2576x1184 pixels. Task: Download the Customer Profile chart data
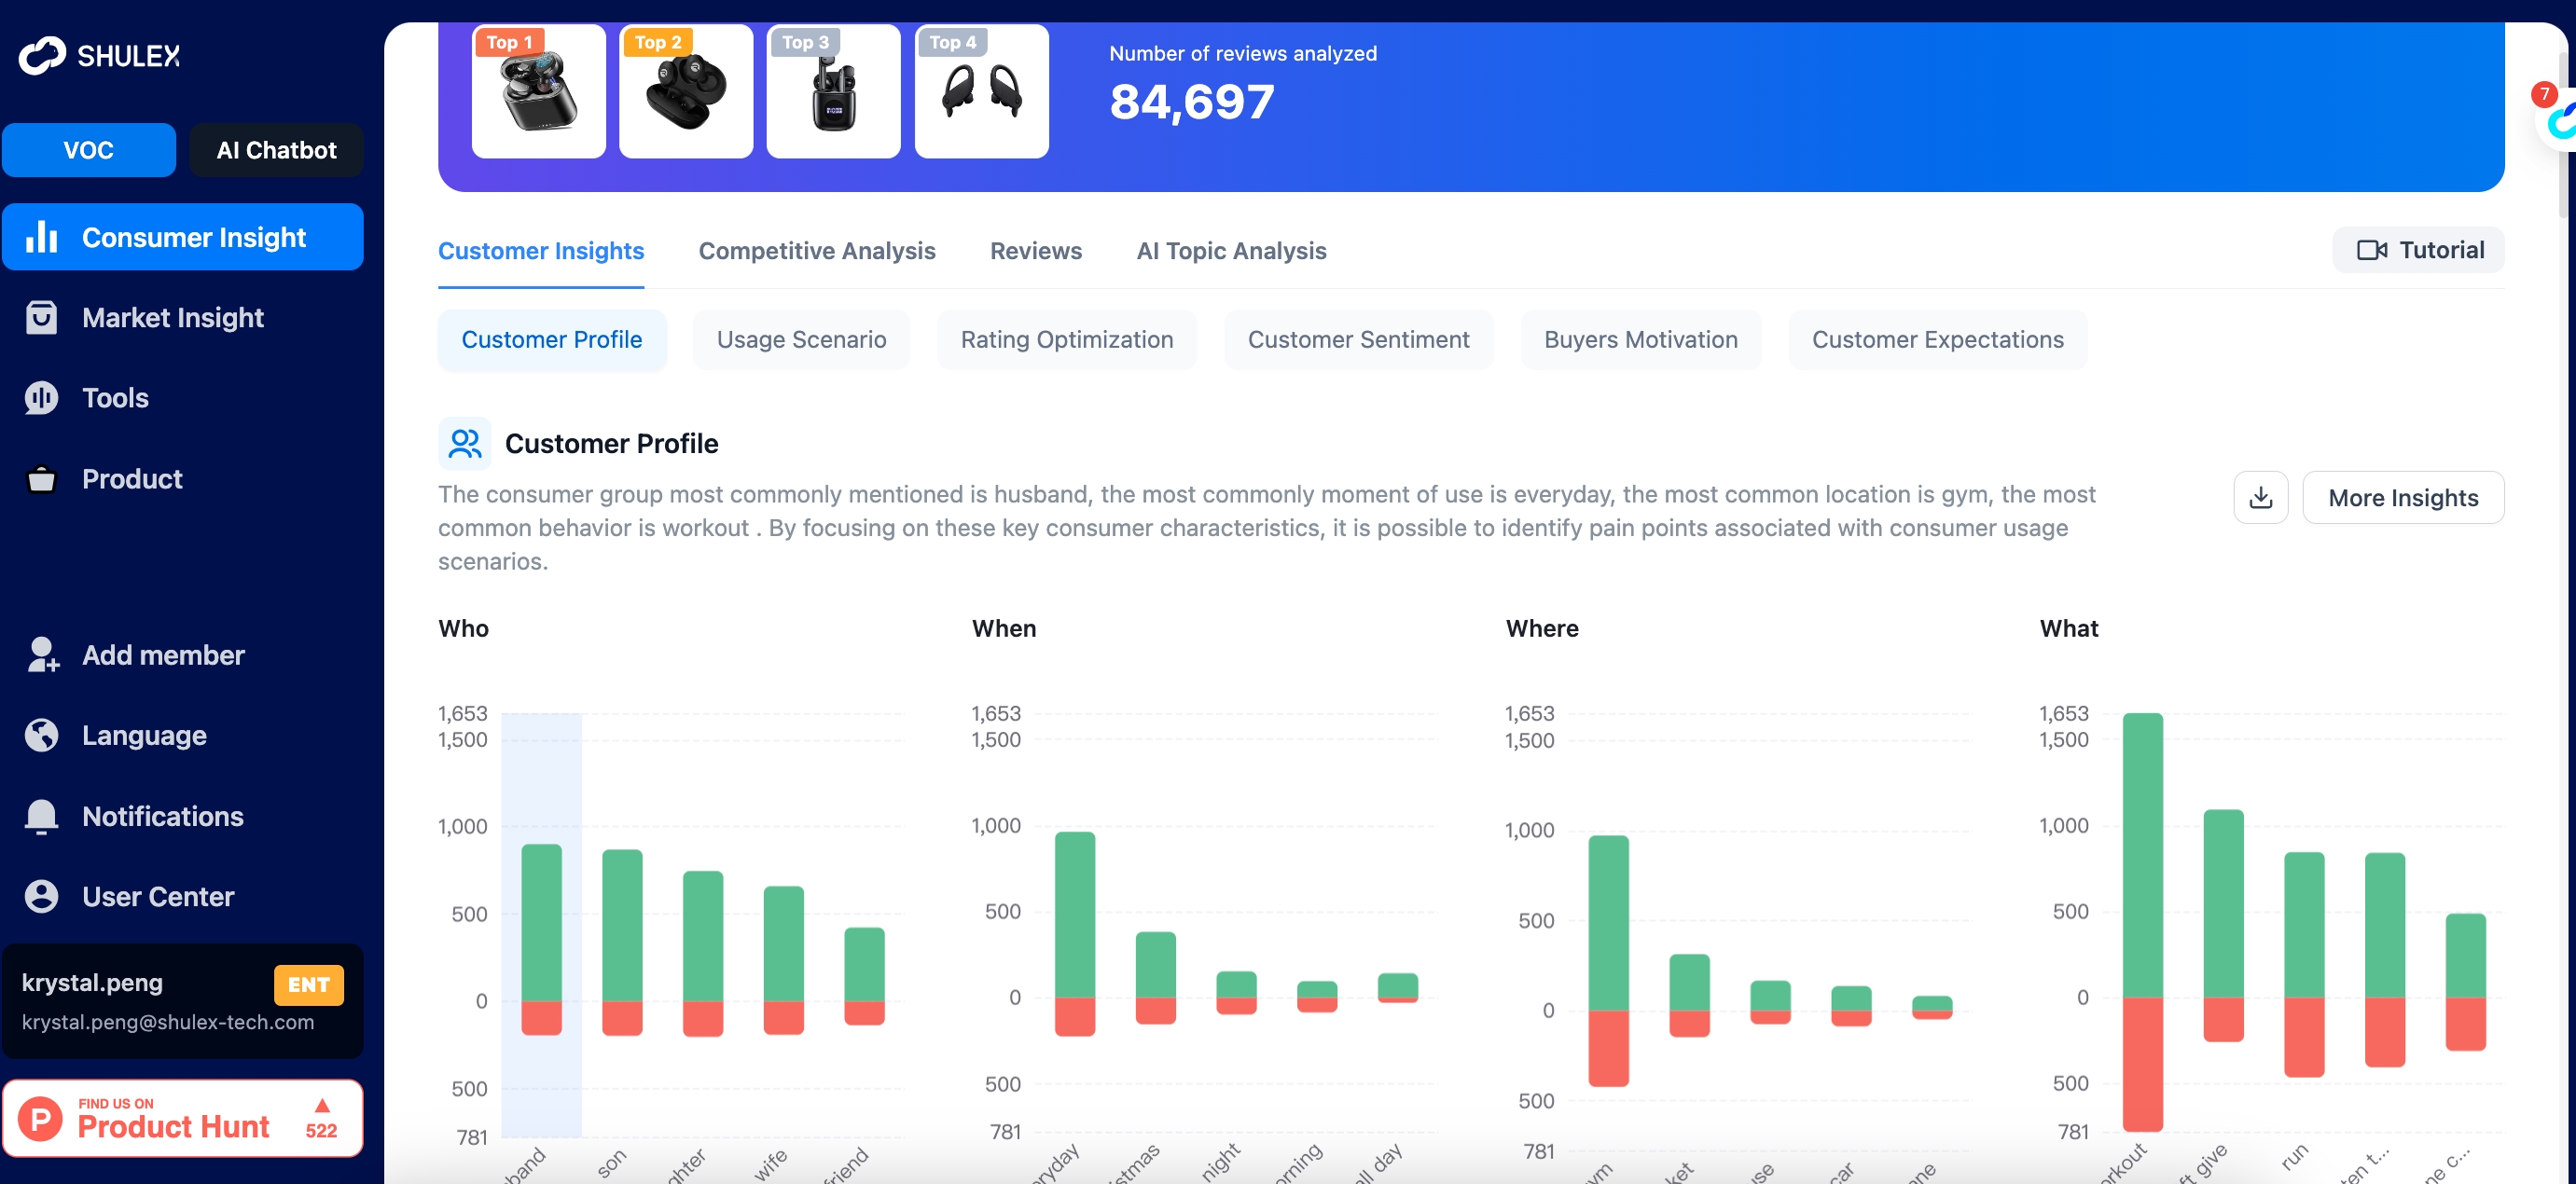[x=2260, y=497]
